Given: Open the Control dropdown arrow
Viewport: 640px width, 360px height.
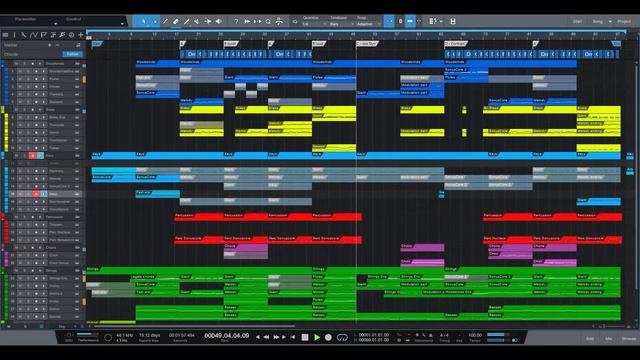Looking at the screenshot, I should click(122, 24).
